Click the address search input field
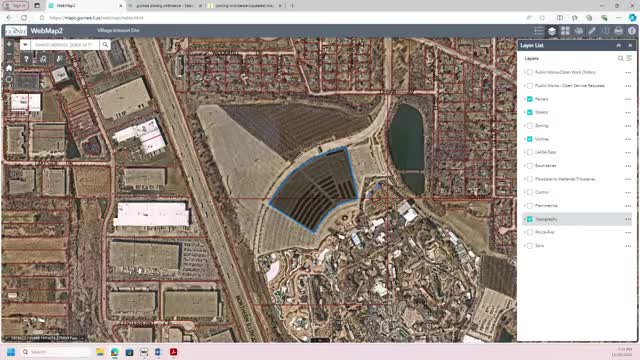 coord(65,44)
